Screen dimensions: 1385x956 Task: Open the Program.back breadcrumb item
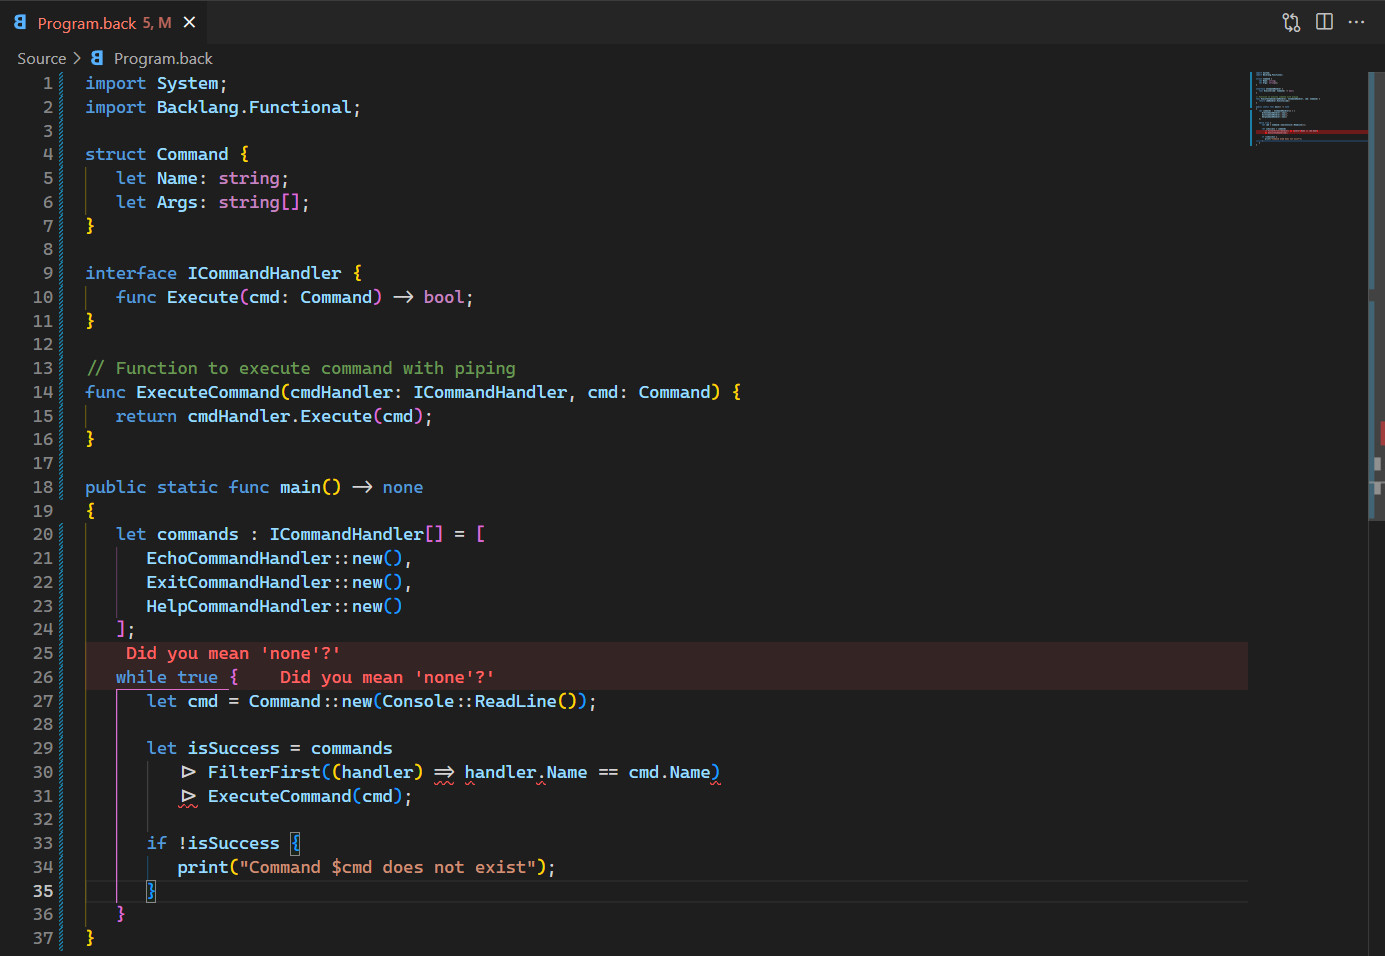[163, 59]
